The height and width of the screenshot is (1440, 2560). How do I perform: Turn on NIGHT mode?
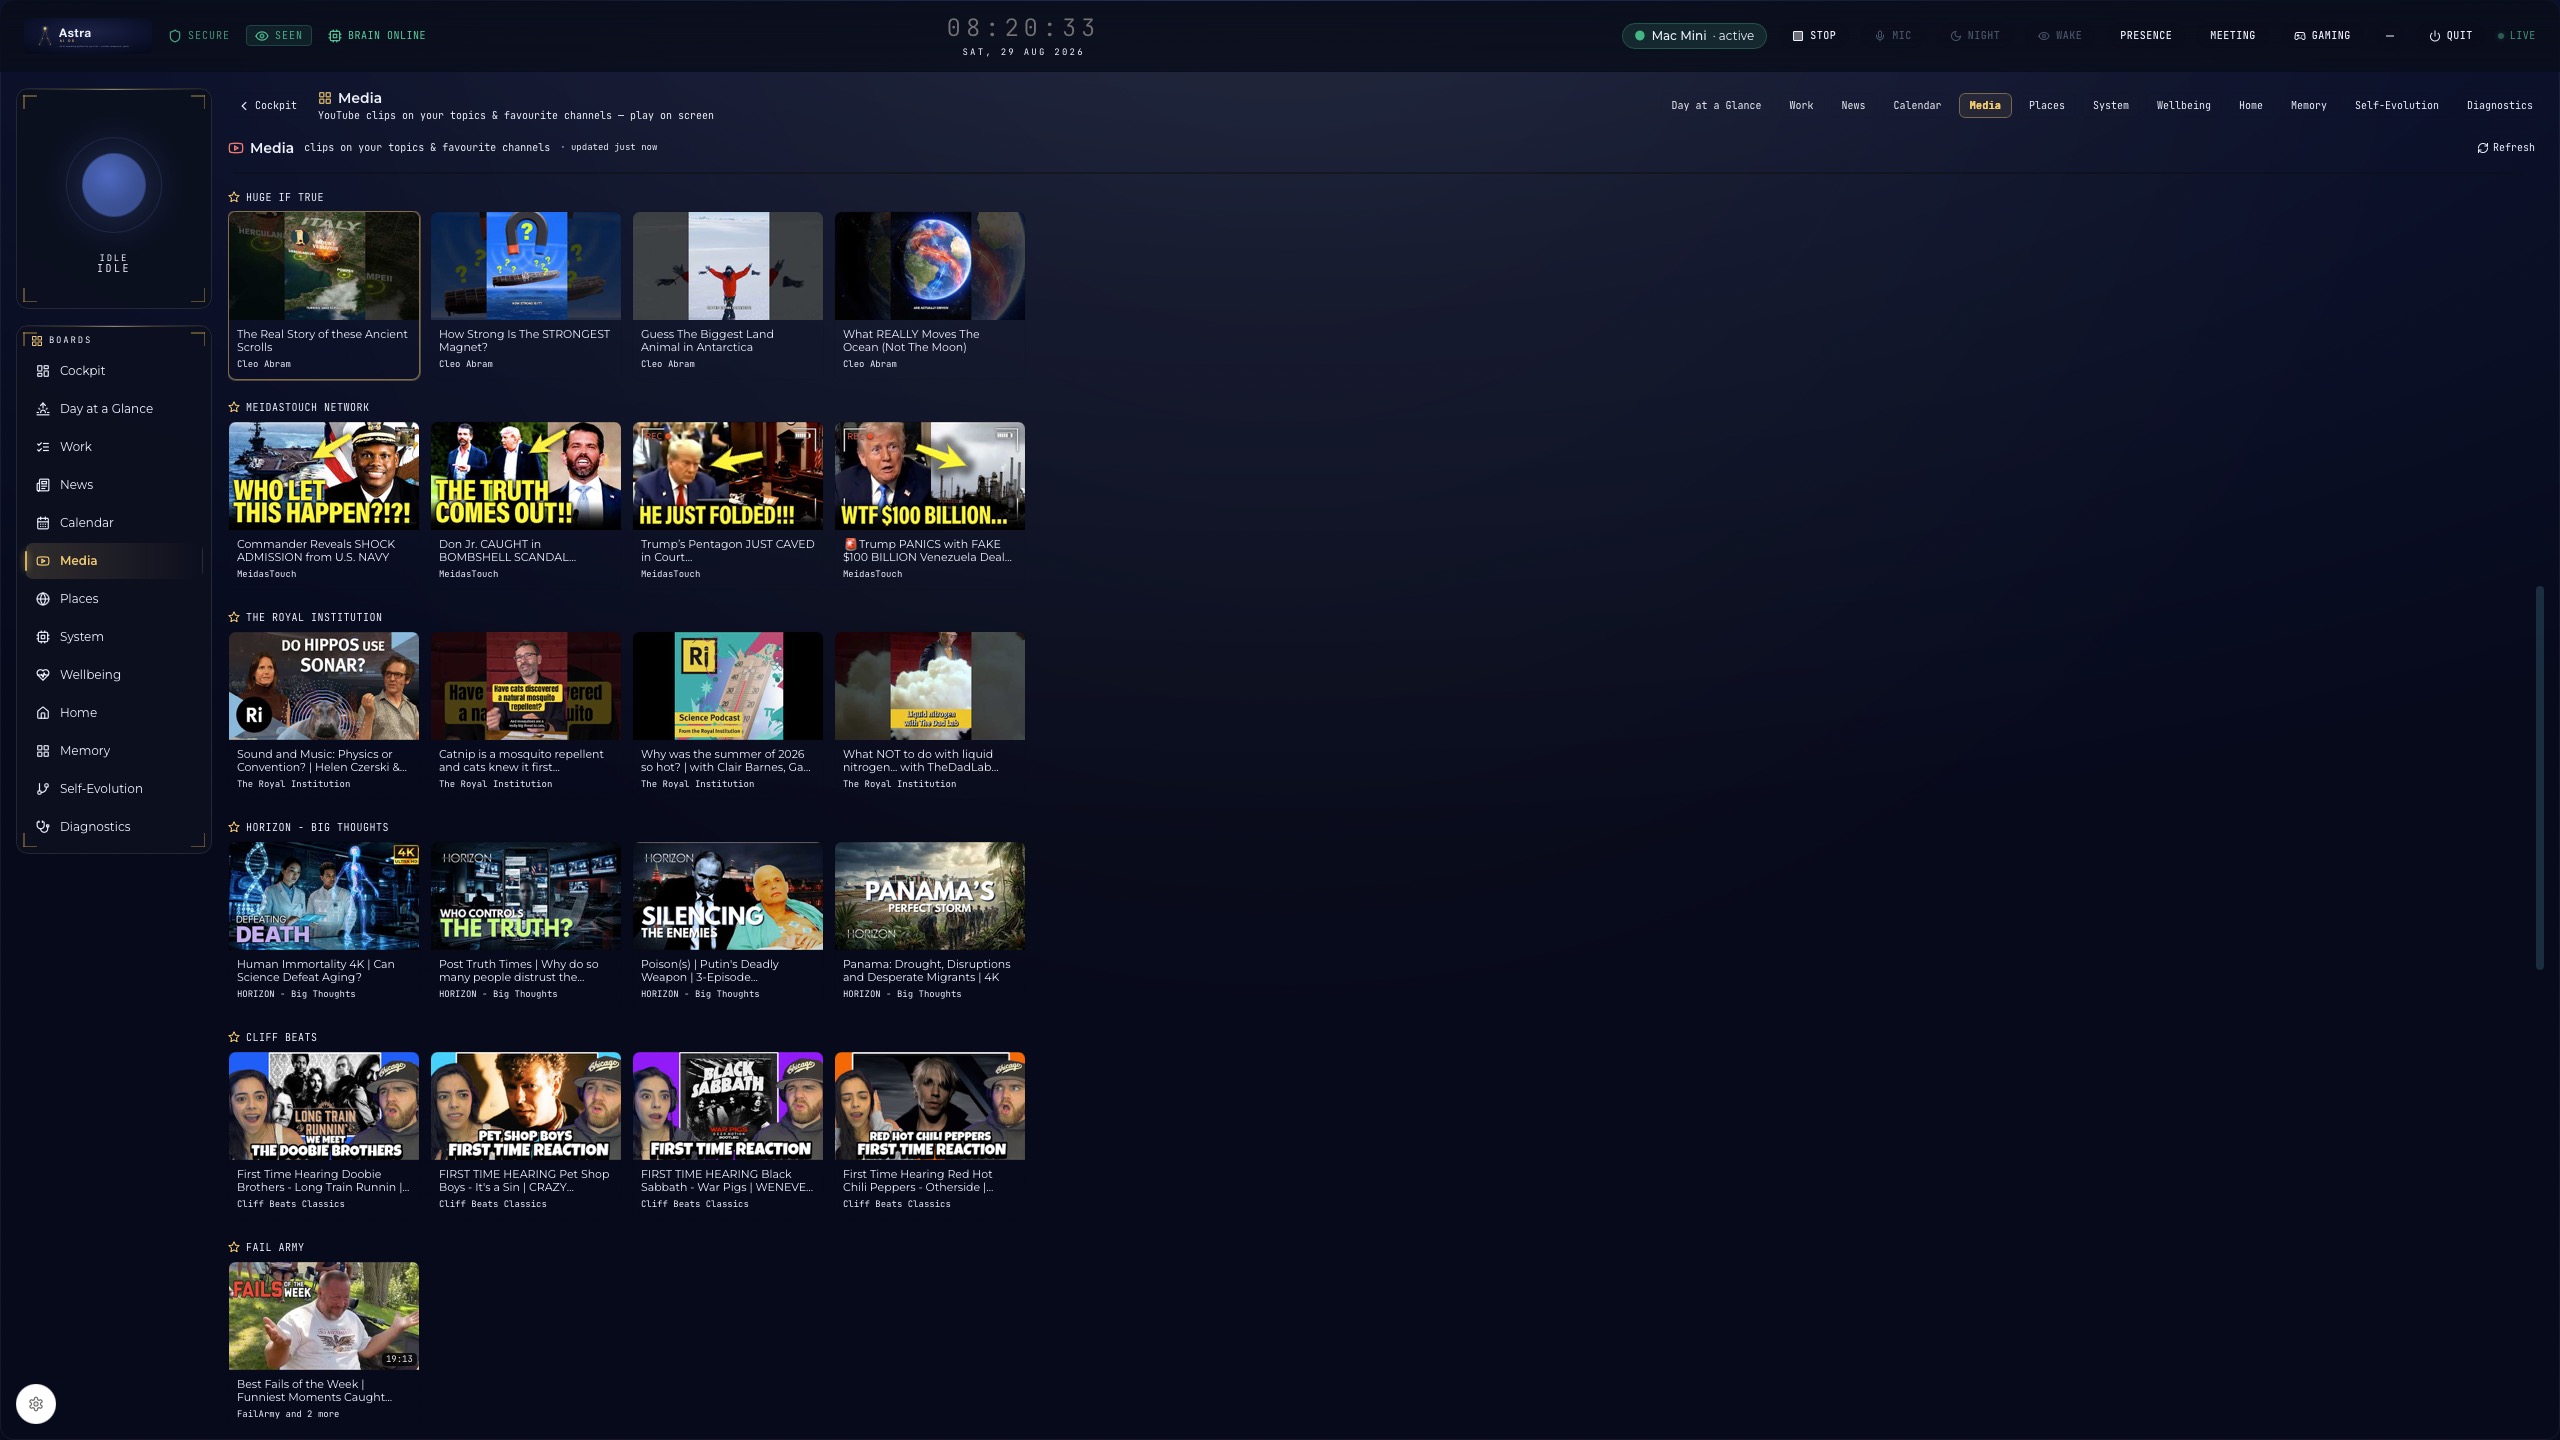coord(1975,36)
